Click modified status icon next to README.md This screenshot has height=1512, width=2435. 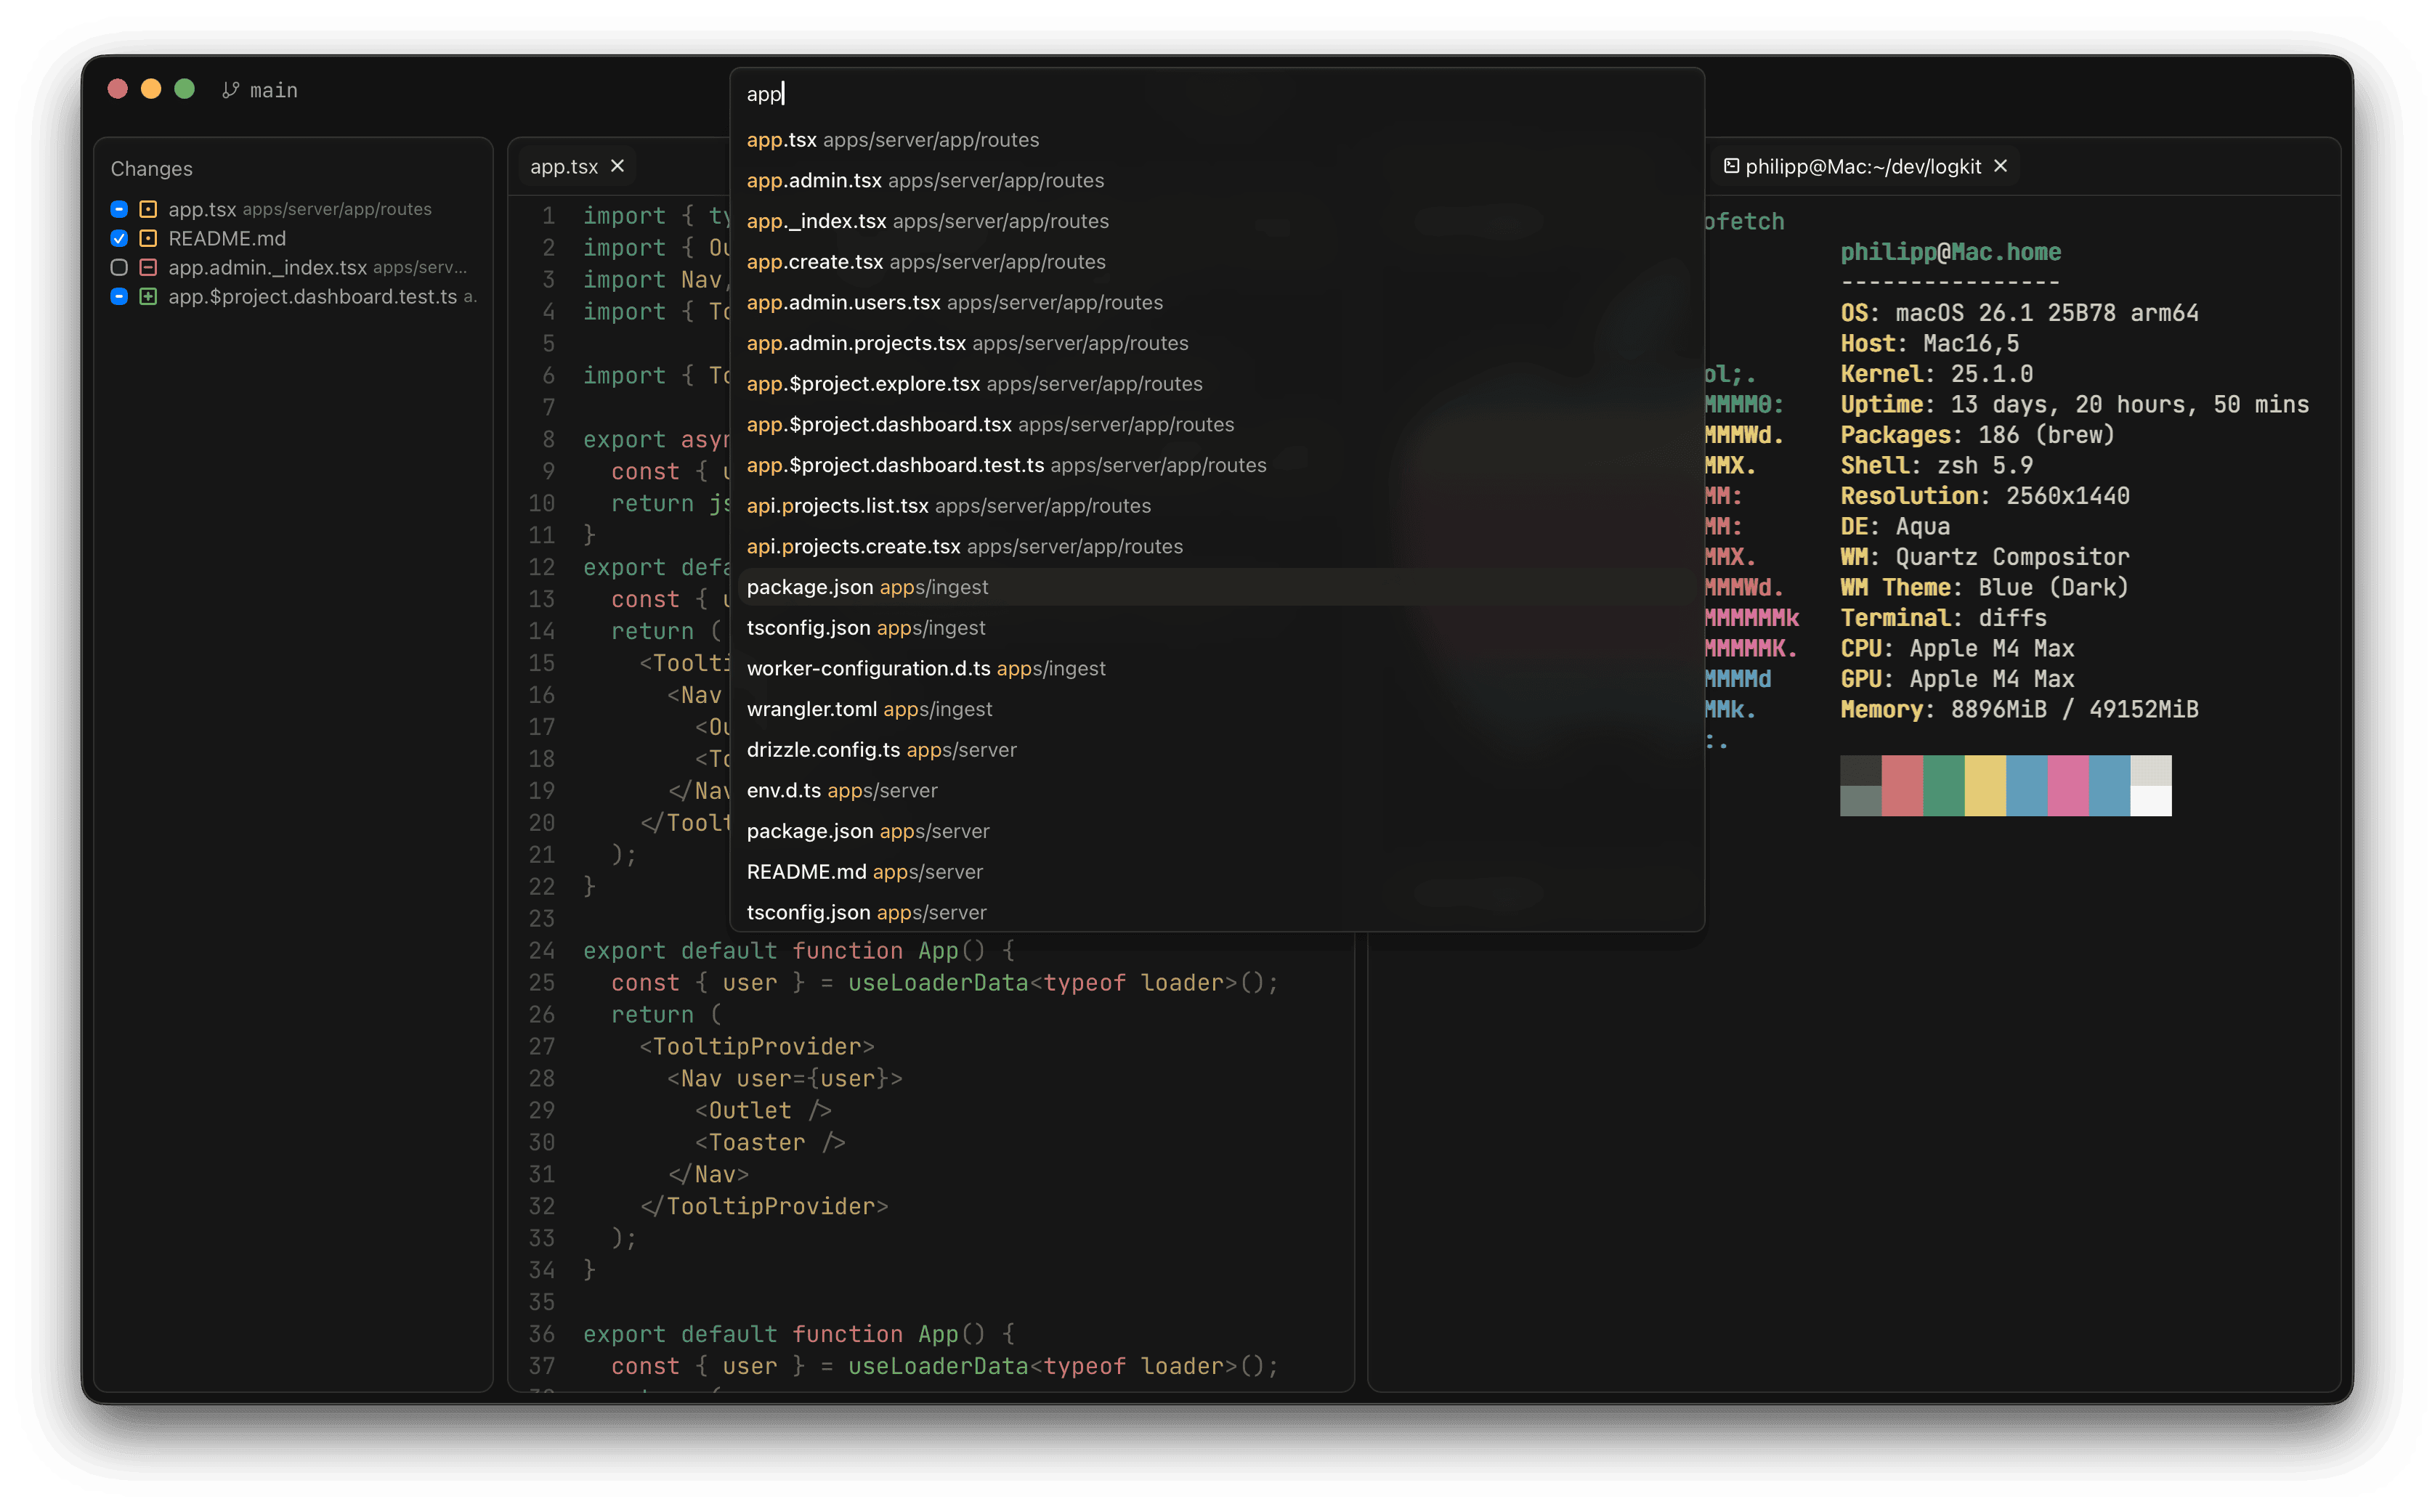coord(148,238)
